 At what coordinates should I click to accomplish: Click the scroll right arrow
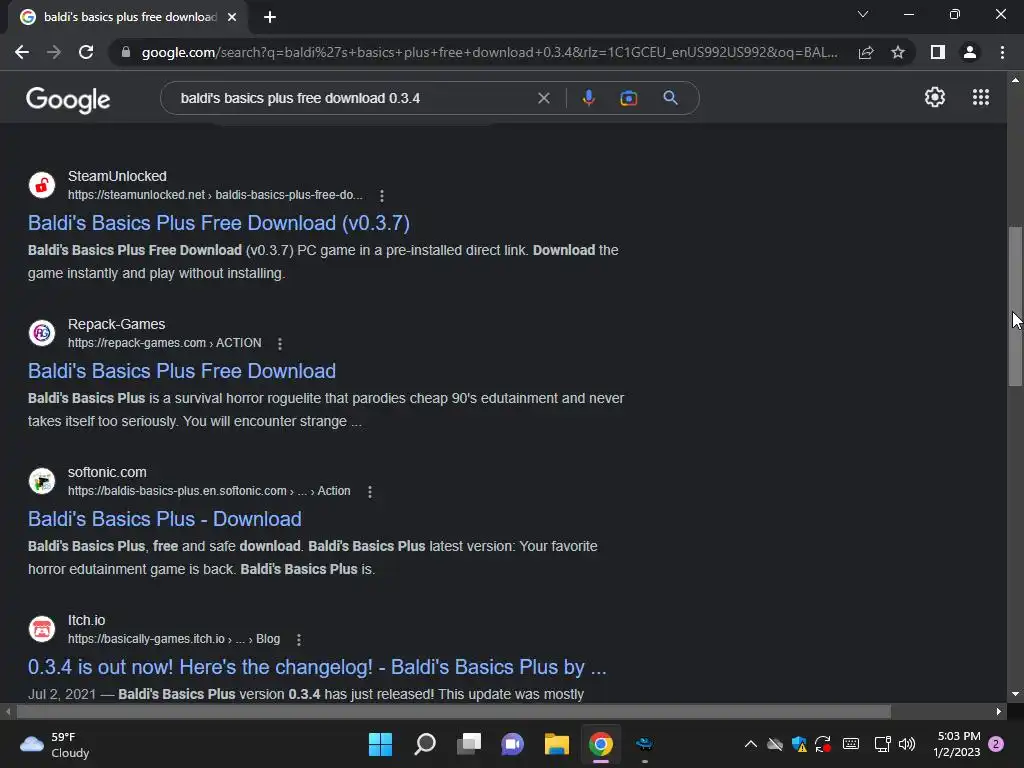click(x=999, y=711)
